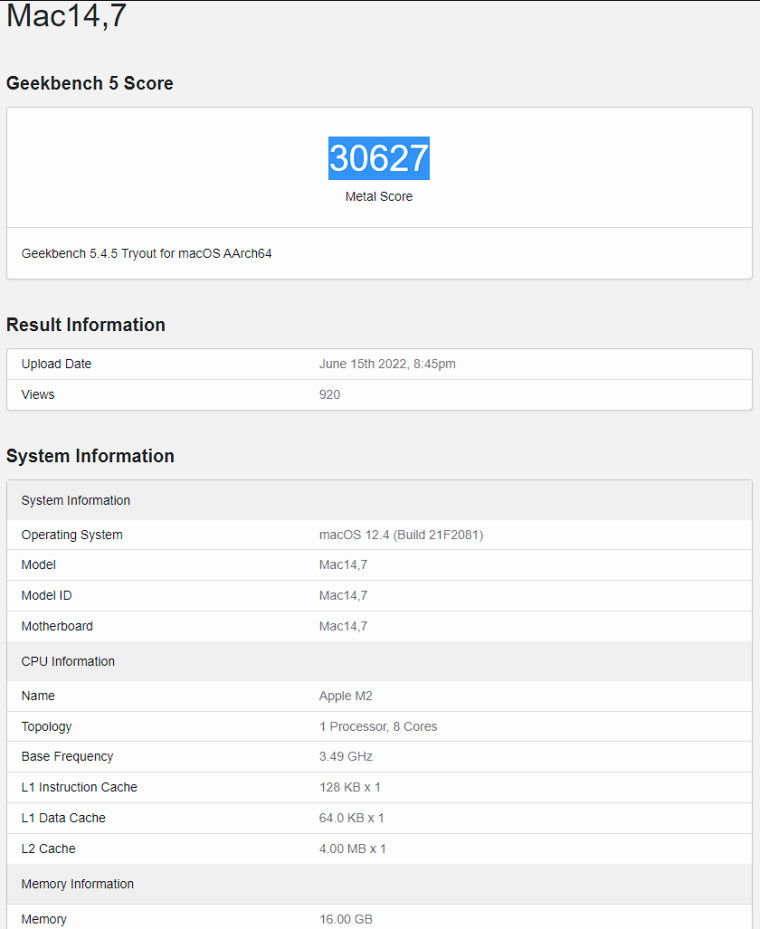The width and height of the screenshot is (760, 929).
Task: Click the CPU Information section header
Action: 379,661
